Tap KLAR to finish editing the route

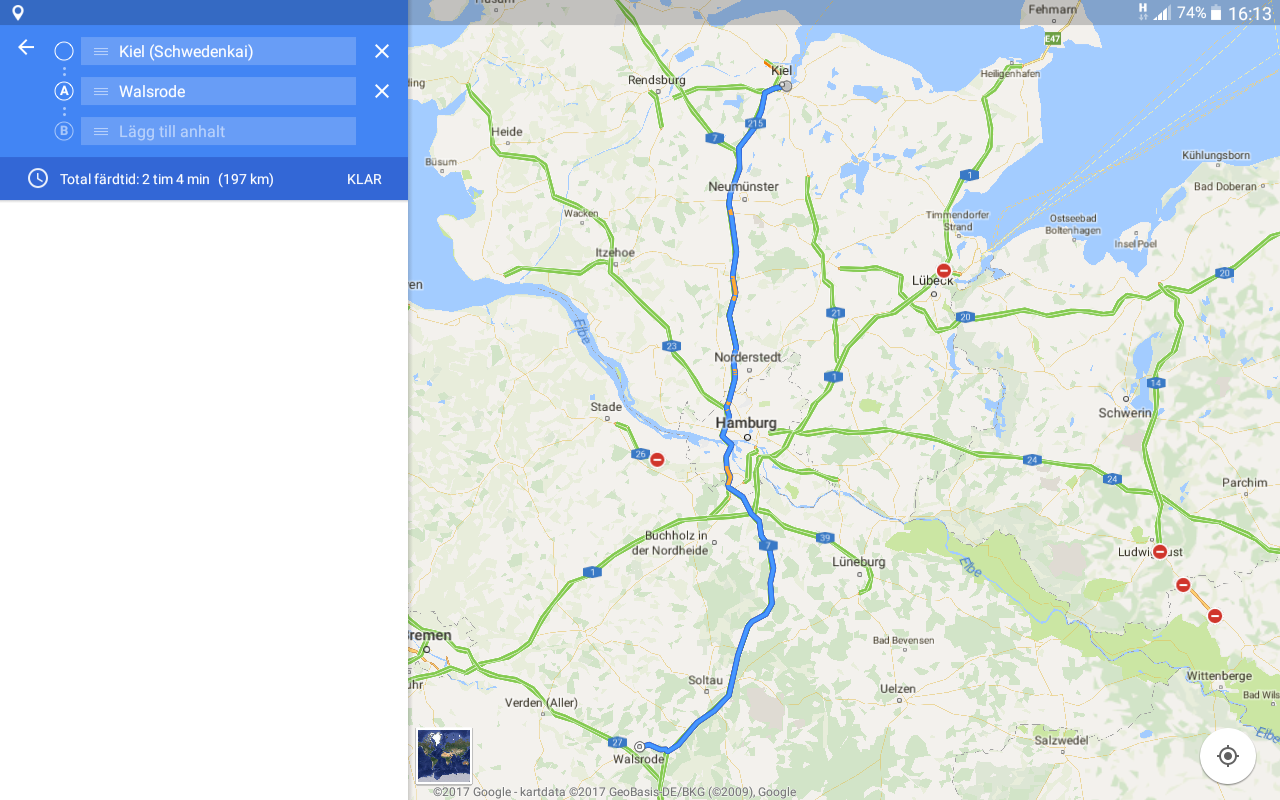364,179
